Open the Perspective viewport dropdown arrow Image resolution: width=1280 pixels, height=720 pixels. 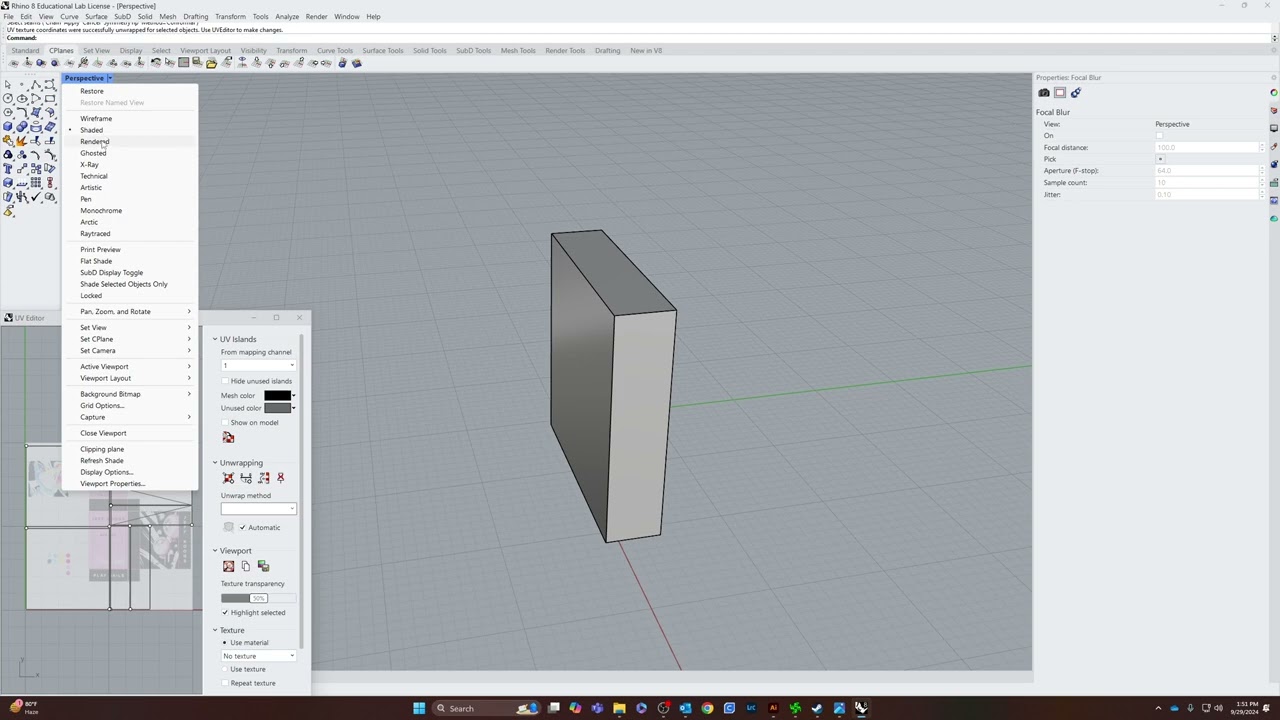pyautogui.click(x=109, y=78)
